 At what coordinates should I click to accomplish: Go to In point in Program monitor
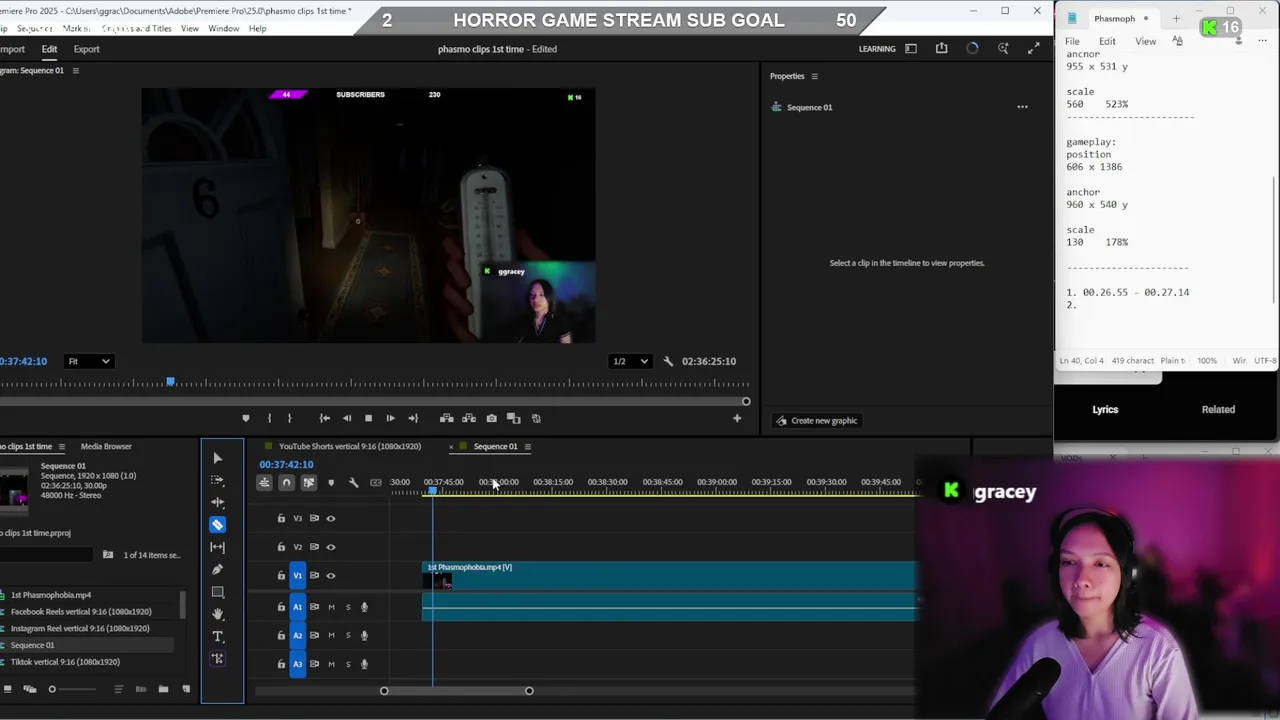[x=324, y=418]
